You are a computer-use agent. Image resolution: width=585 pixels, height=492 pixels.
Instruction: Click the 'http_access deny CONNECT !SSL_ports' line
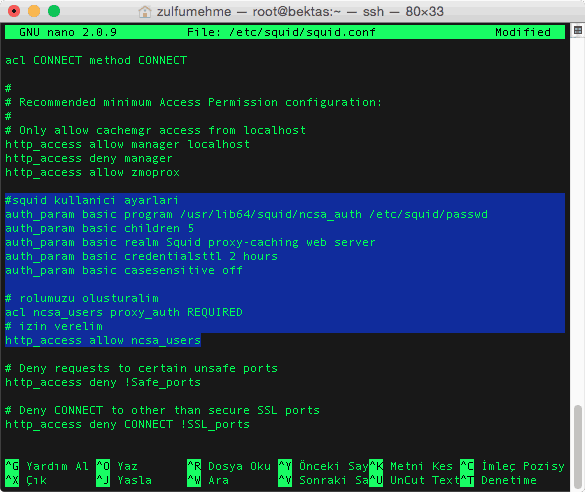[x=128, y=424]
